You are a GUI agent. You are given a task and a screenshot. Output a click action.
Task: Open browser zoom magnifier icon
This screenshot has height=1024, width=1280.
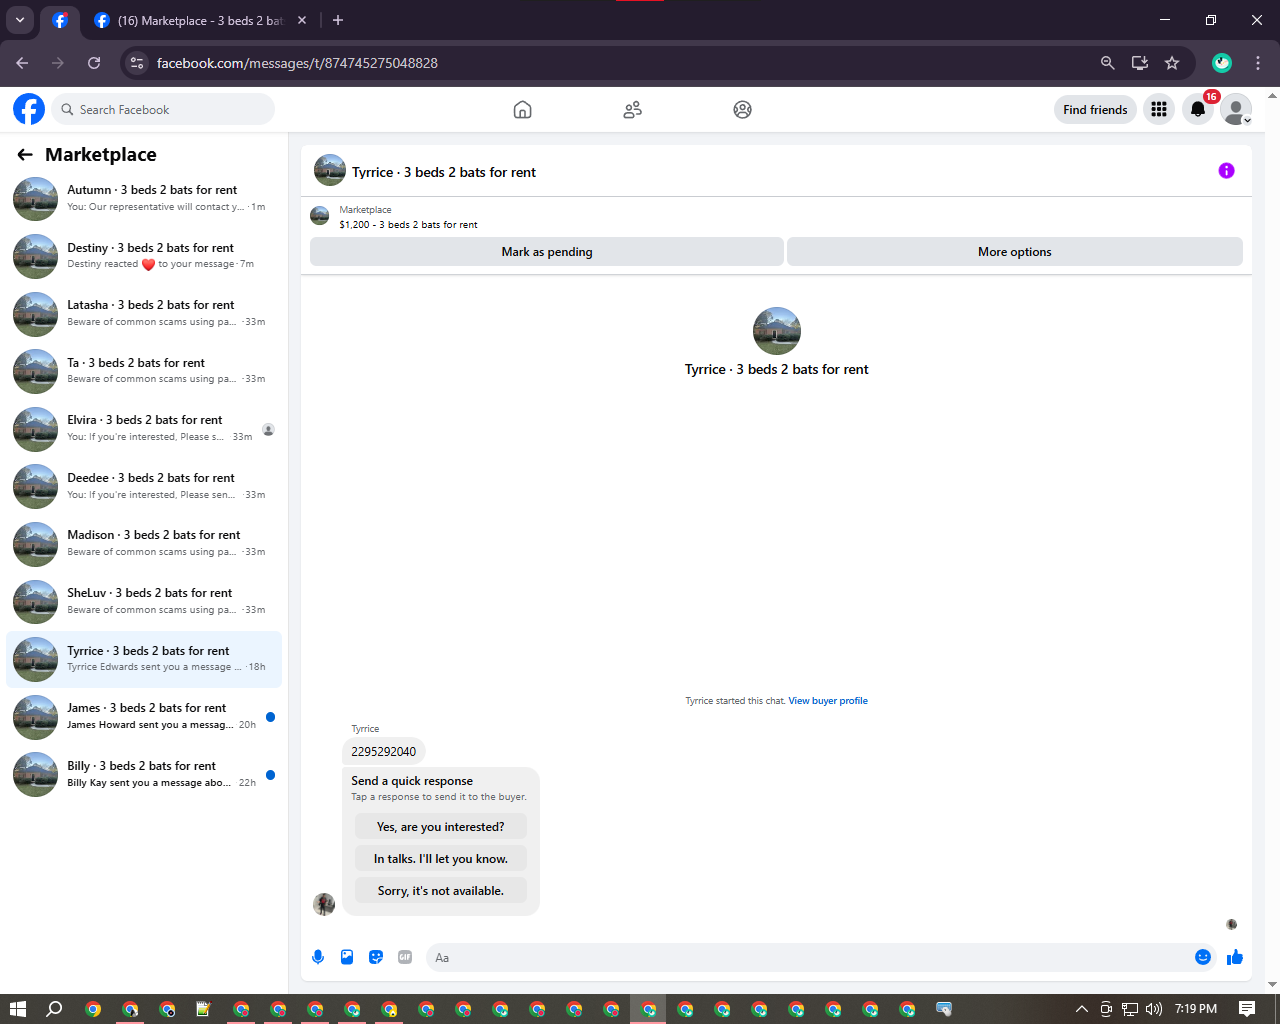(1107, 63)
